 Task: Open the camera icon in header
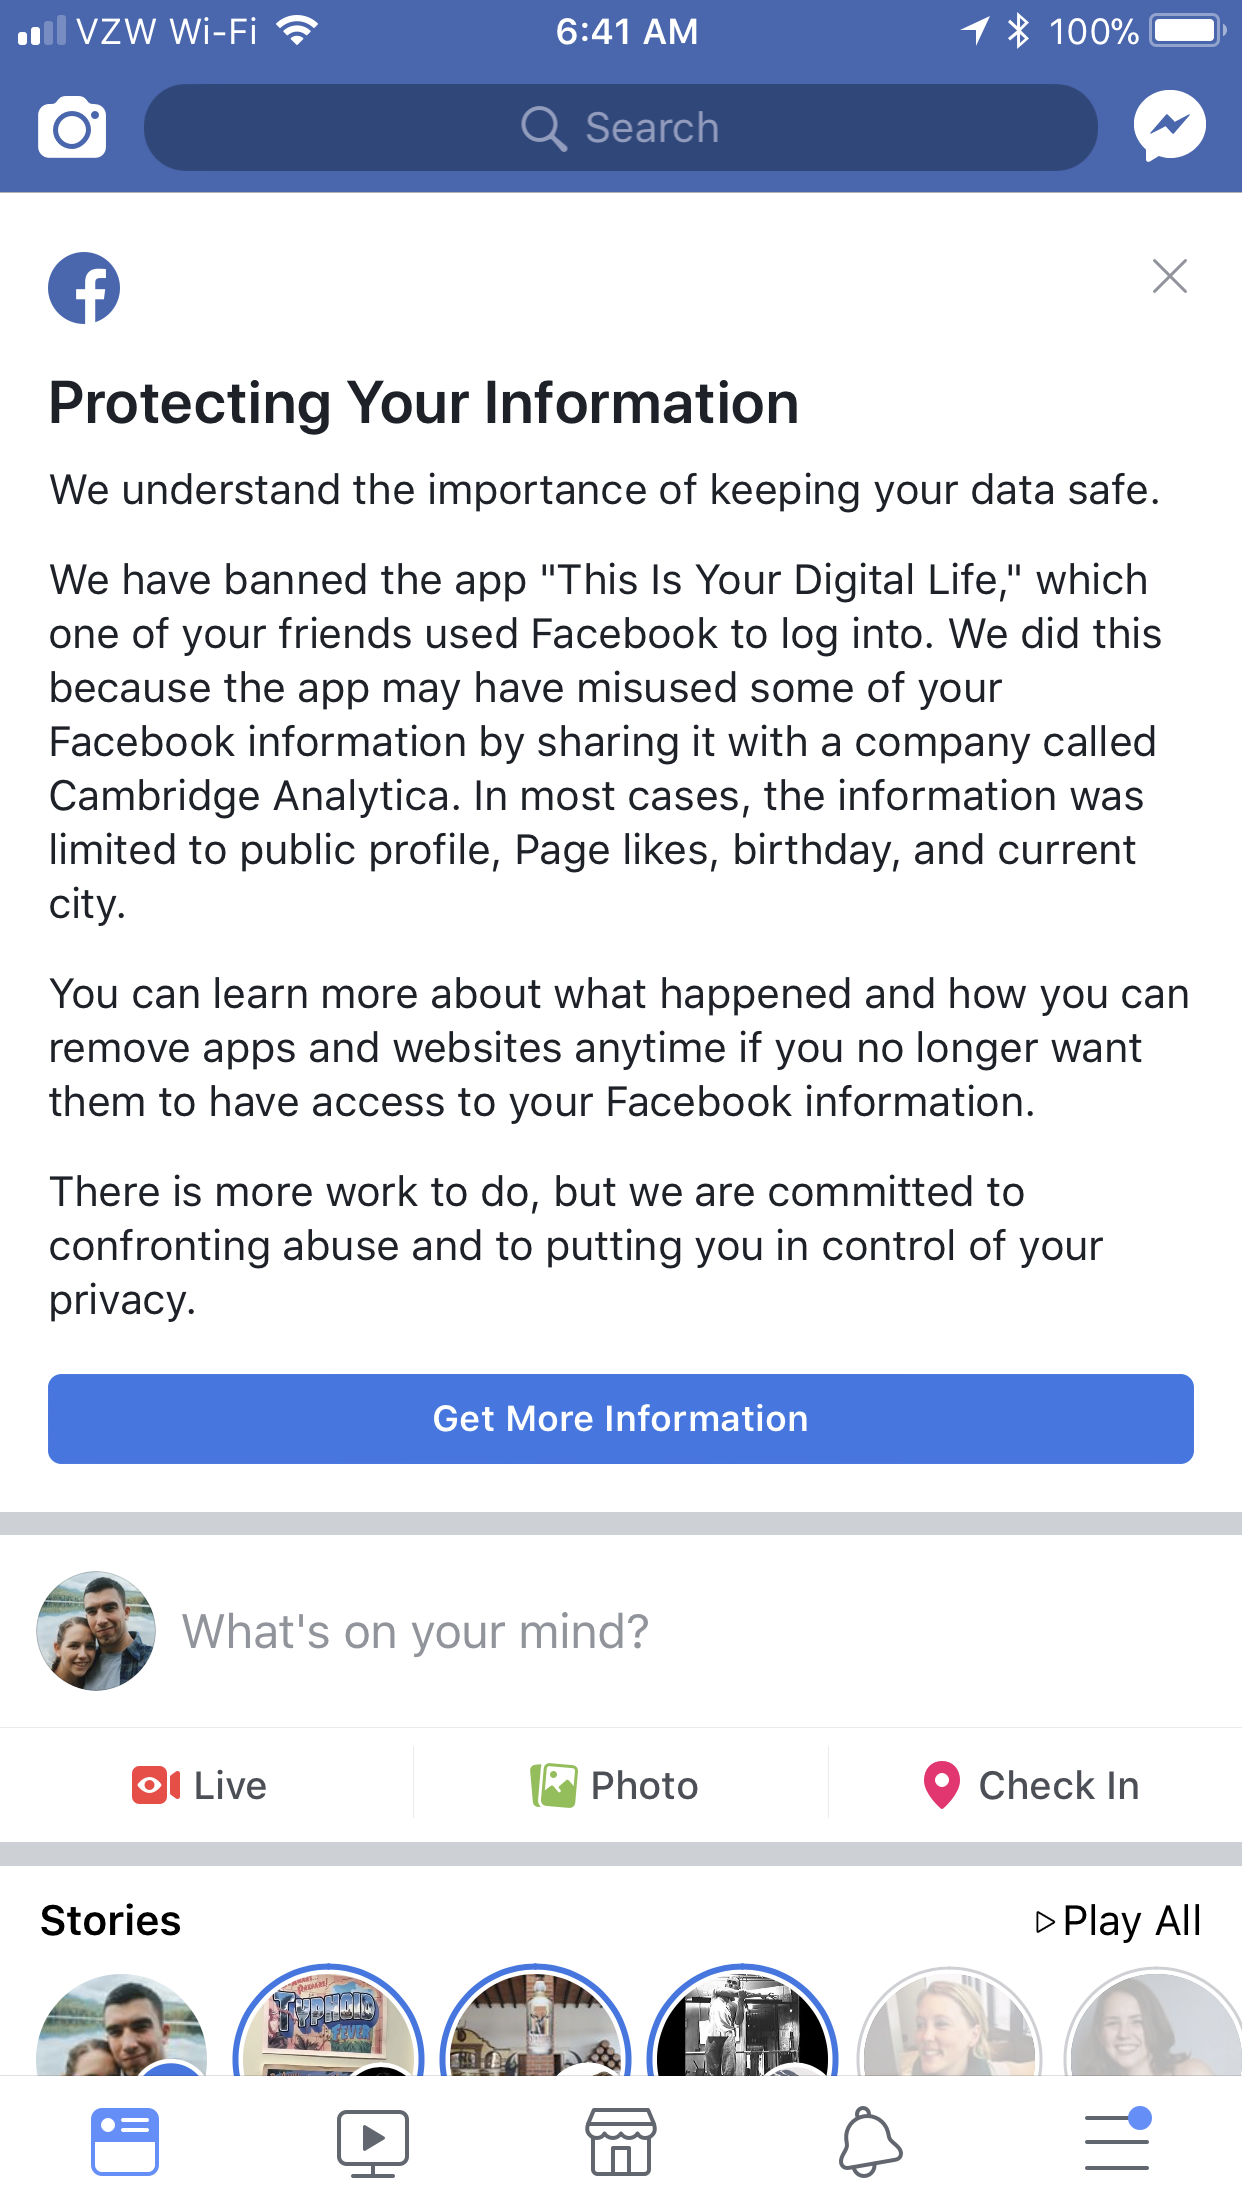72,127
